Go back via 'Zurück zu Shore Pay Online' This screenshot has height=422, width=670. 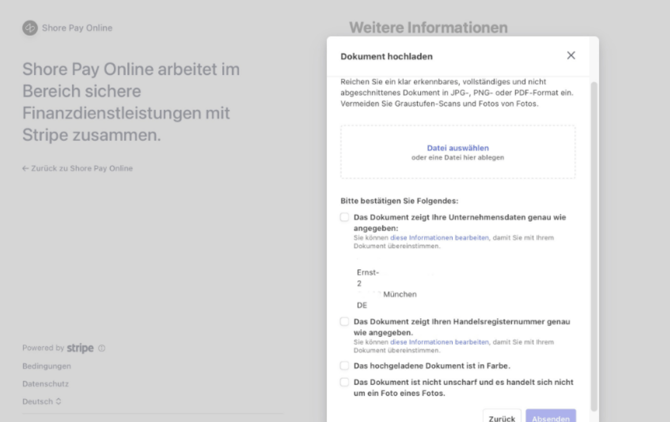click(x=77, y=168)
